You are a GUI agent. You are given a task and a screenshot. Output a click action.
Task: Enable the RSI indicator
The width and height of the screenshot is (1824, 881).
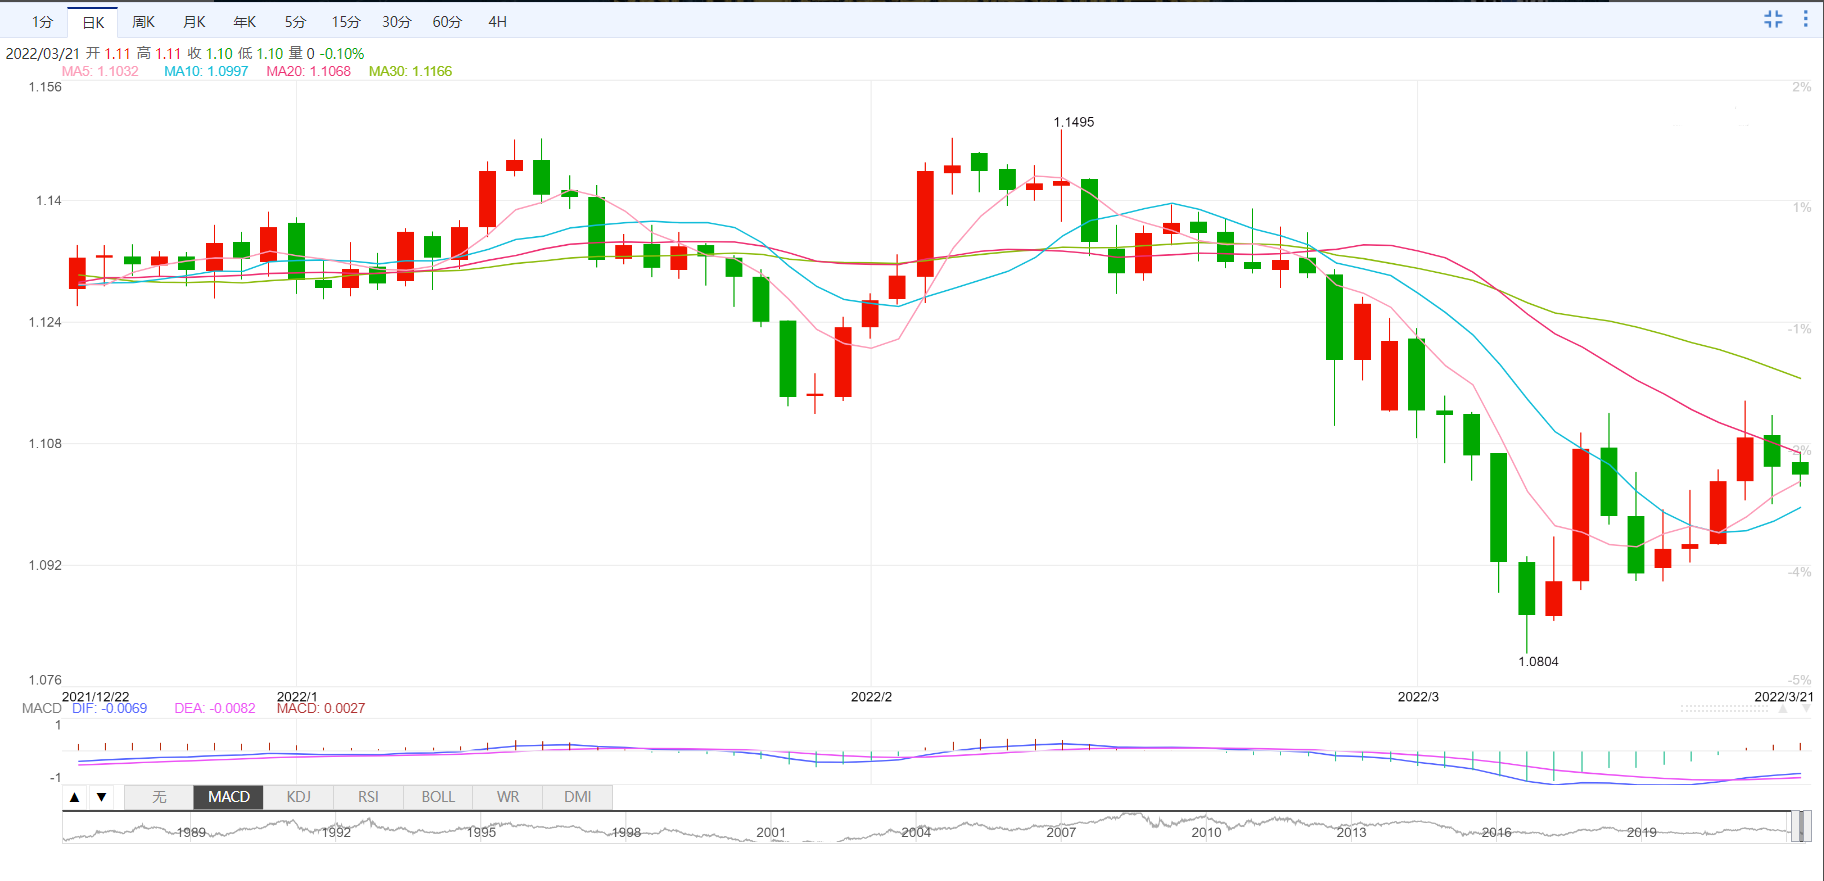point(368,797)
